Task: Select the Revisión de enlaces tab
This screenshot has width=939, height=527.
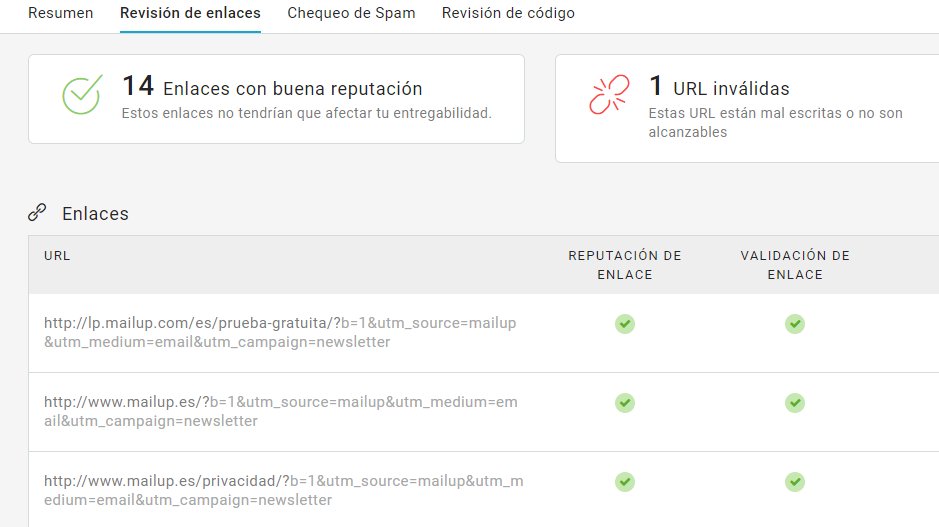Action: 190,13
